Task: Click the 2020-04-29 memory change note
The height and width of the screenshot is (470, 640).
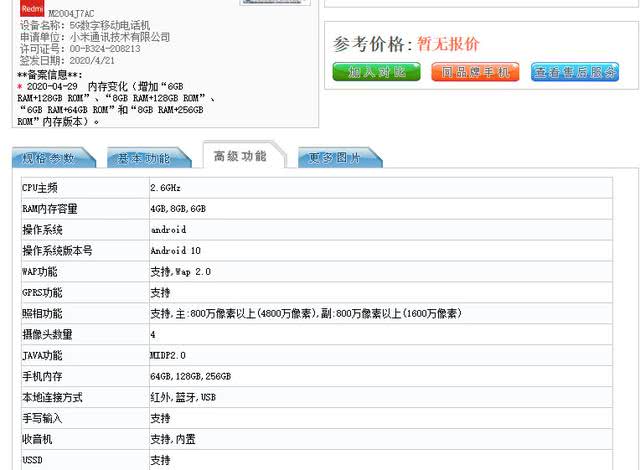Action: pyautogui.click(x=116, y=104)
